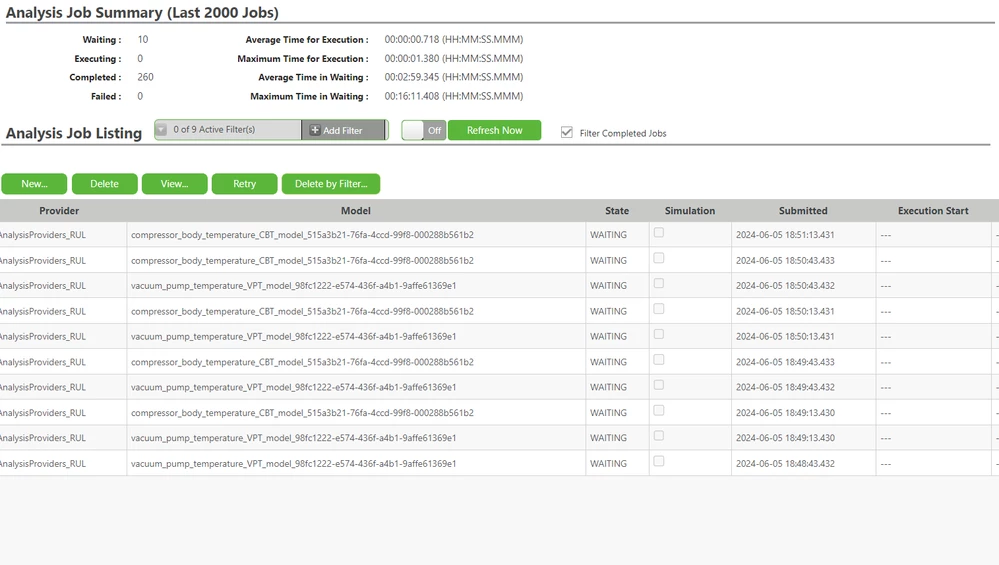Image resolution: width=999 pixels, height=565 pixels.
Task: Sort by the State column header
Action: pyautogui.click(x=617, y=211)
